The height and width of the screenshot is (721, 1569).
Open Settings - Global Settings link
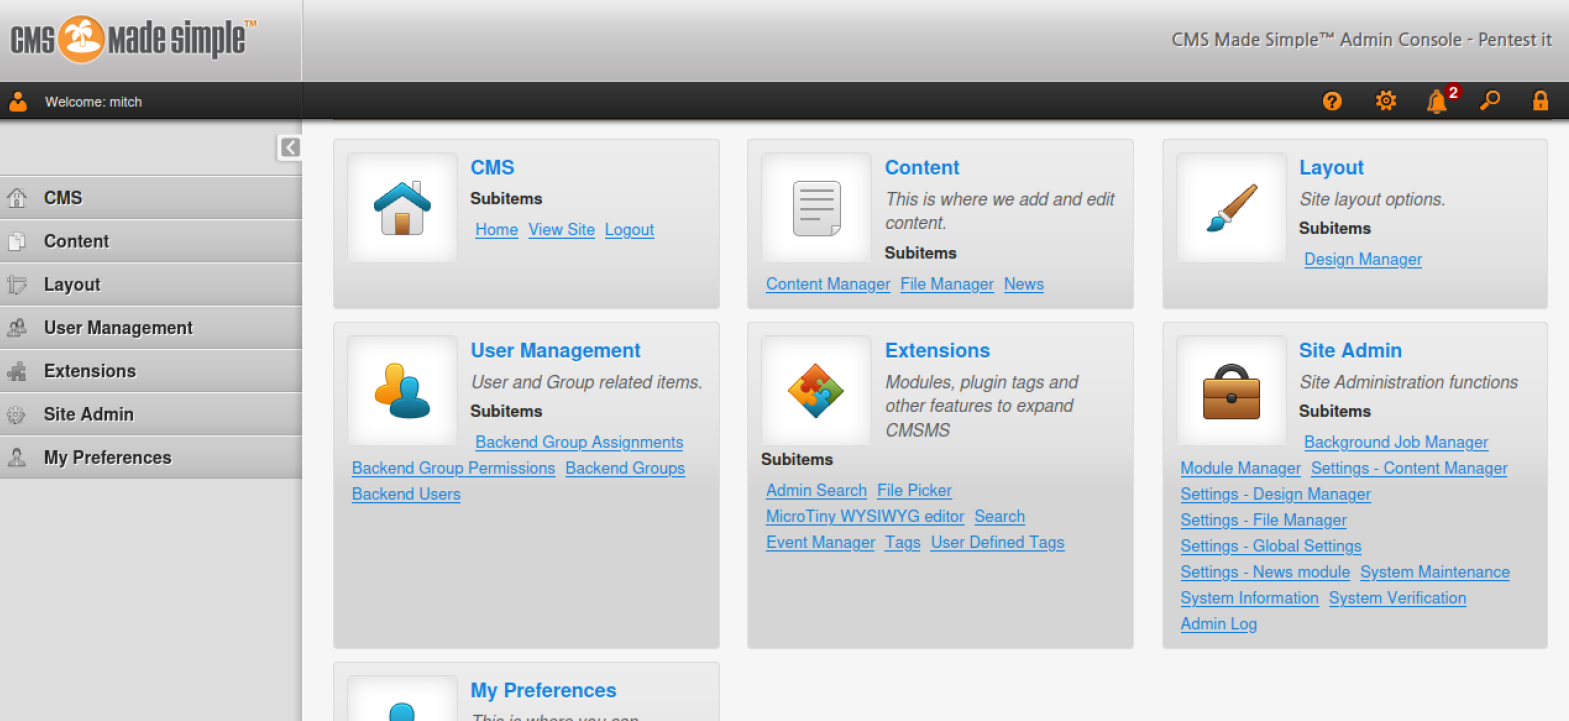1271,546
